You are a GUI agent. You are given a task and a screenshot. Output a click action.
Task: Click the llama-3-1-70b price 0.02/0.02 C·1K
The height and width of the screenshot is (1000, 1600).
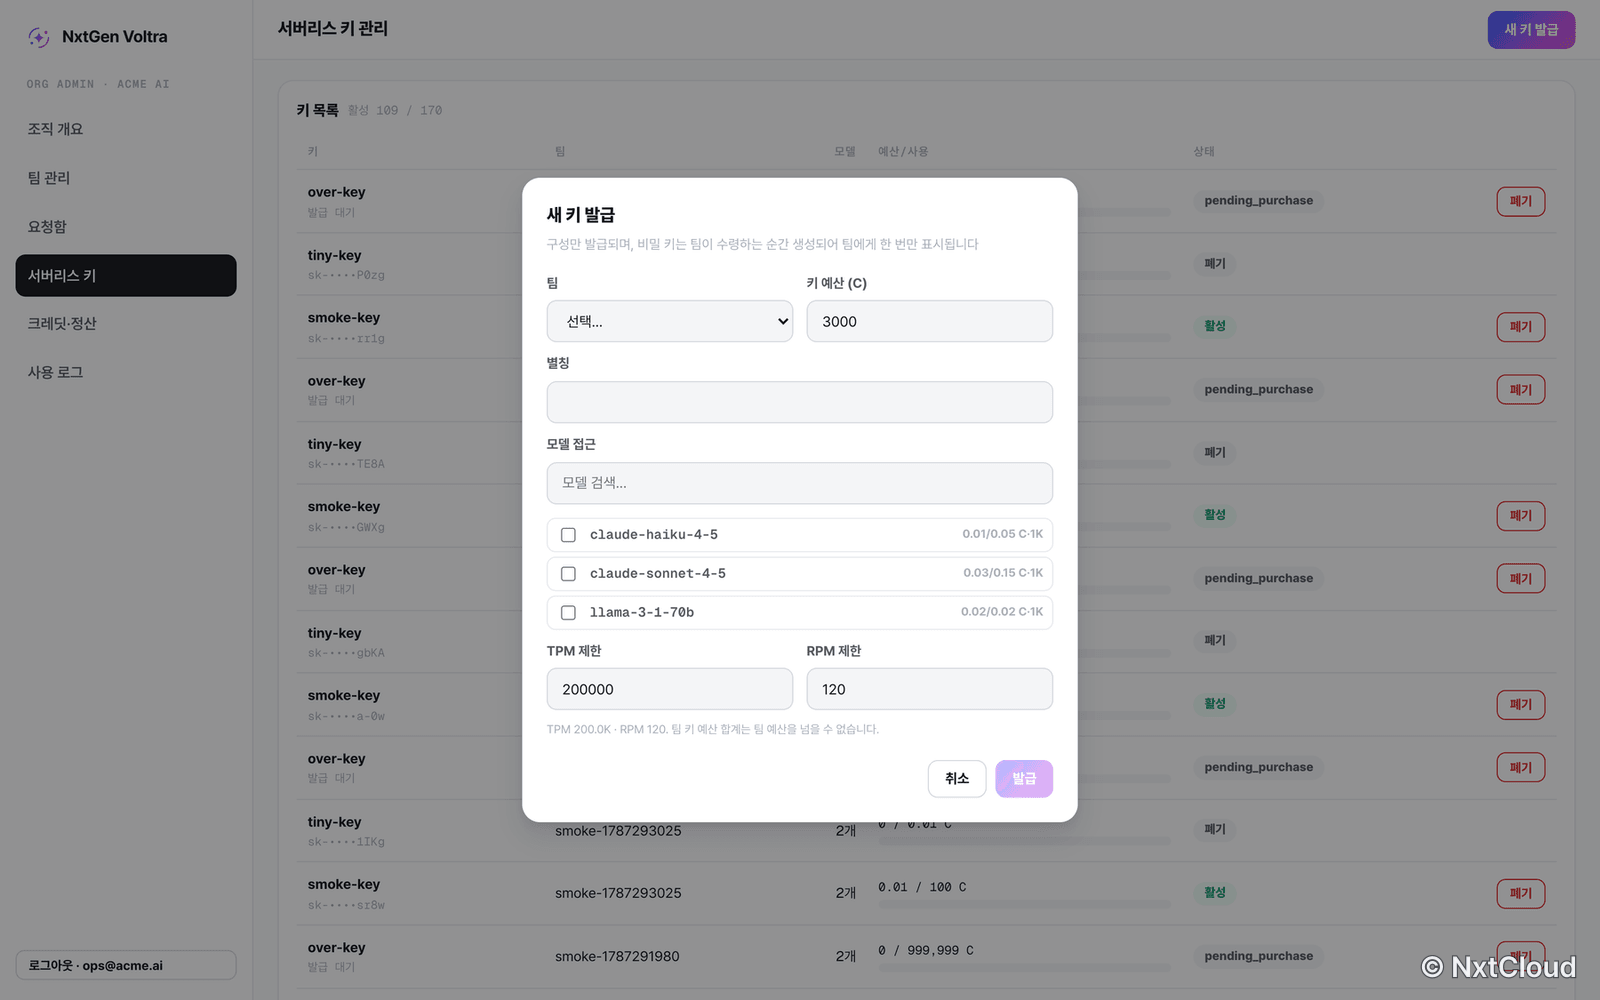tap(1002, 612)
